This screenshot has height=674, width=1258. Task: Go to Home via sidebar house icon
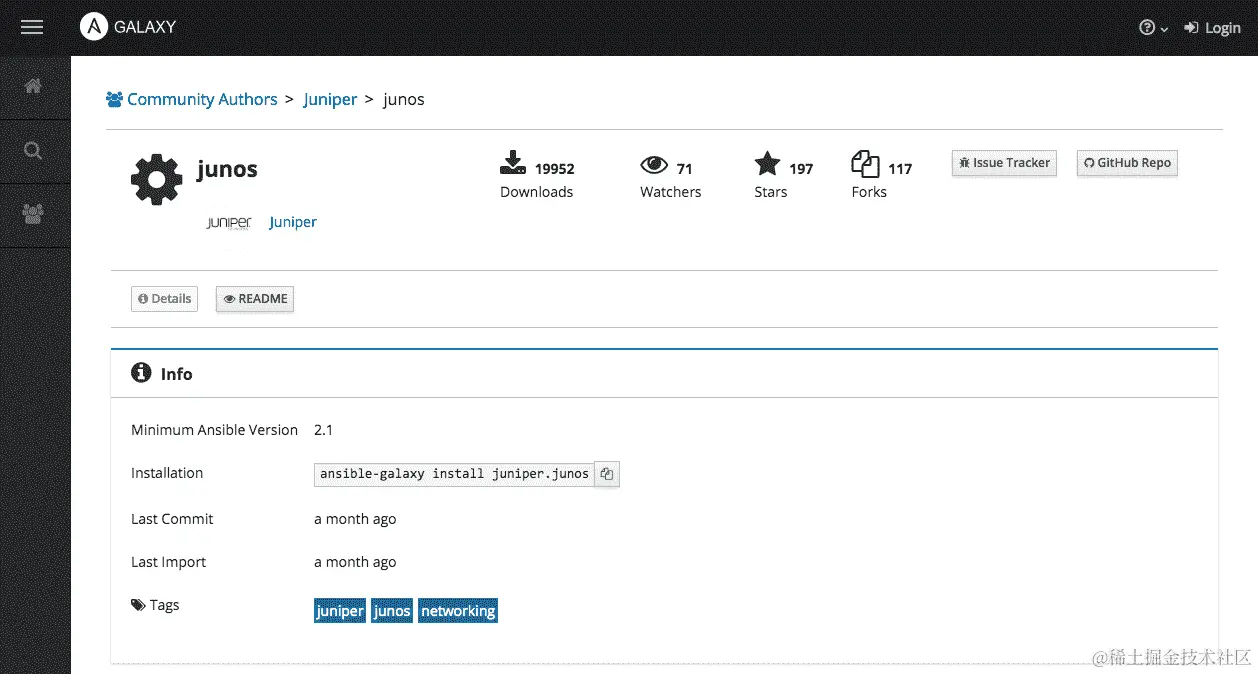pos(33,86)
